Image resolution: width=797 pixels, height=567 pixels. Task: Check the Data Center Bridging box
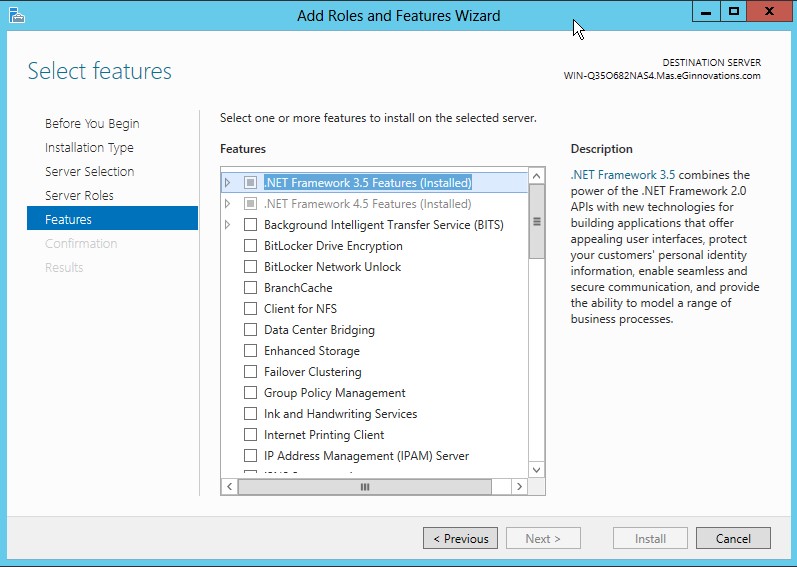(x=250, y=330)
